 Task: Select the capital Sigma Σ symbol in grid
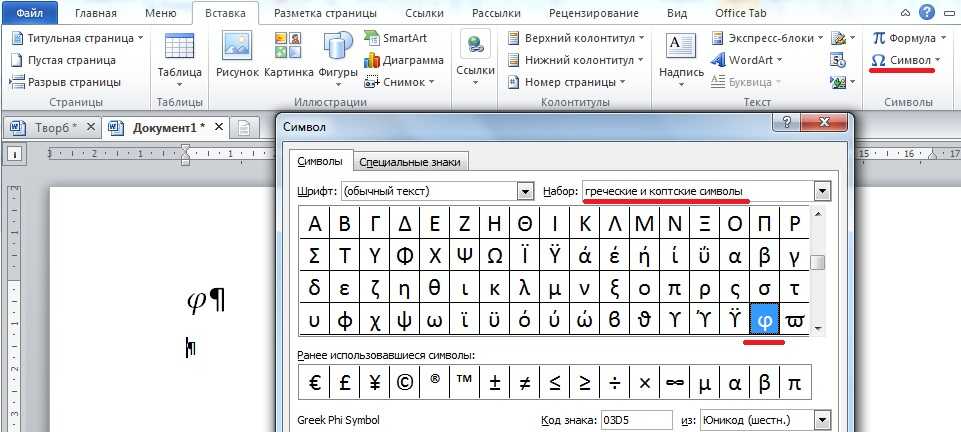pyautogui.click(x=314, y=256)
